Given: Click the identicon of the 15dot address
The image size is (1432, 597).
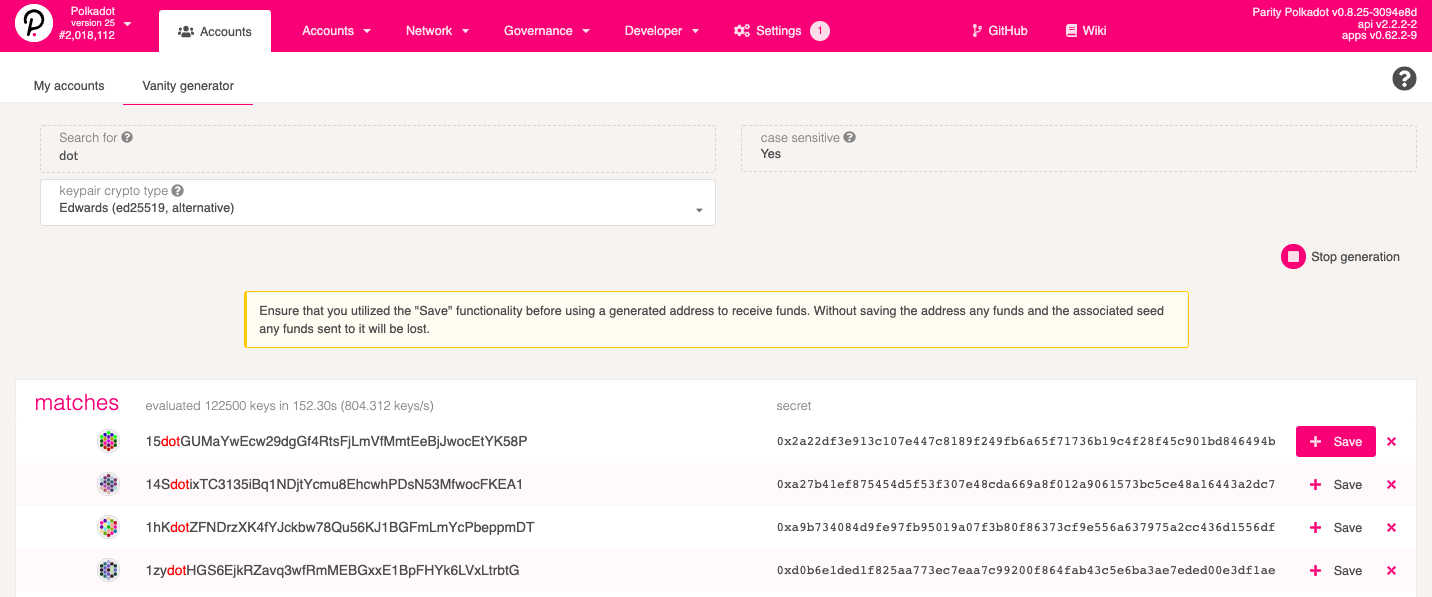Looking at the screenshot, I should pyautogui.click(x=108, y=441).
